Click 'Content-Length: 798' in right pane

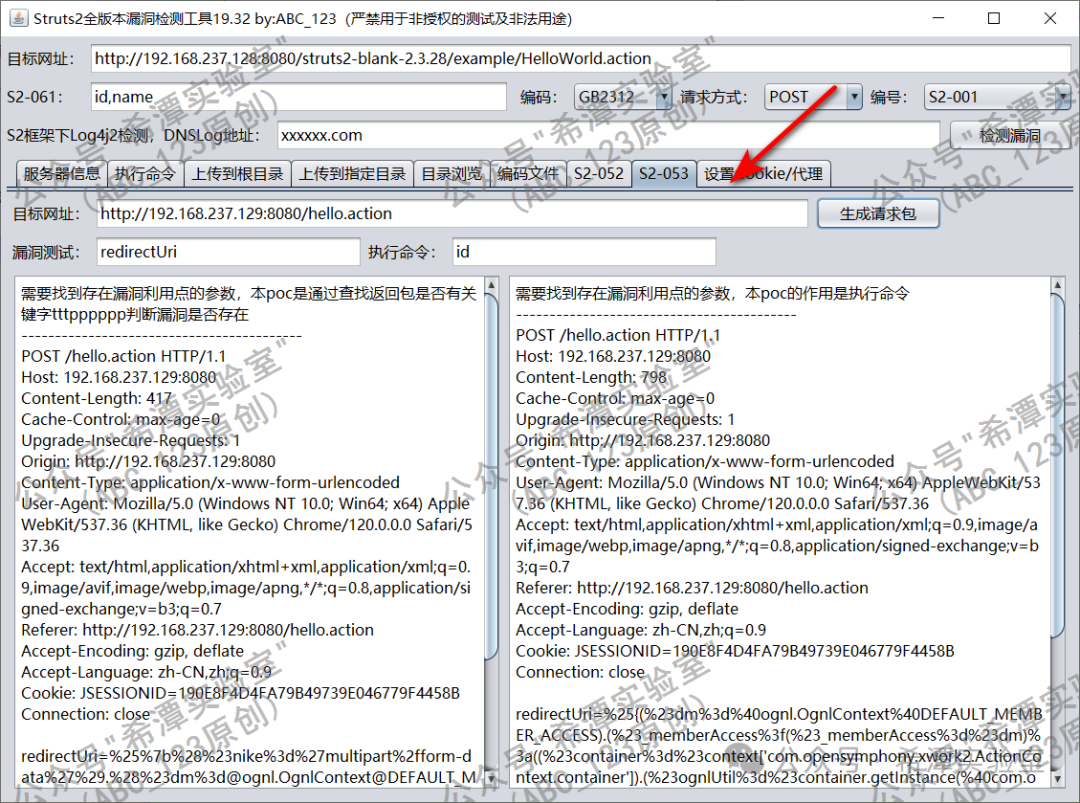coord(591,378)
